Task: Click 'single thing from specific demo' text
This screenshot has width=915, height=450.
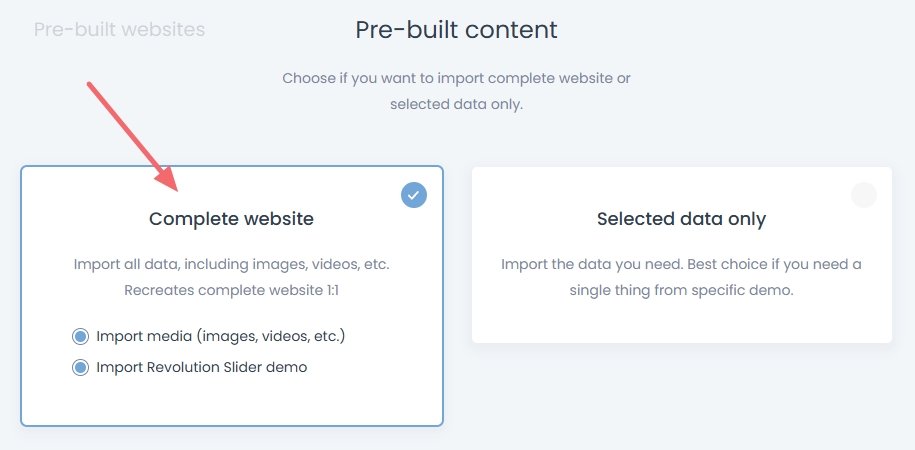Action: (681, 290)
